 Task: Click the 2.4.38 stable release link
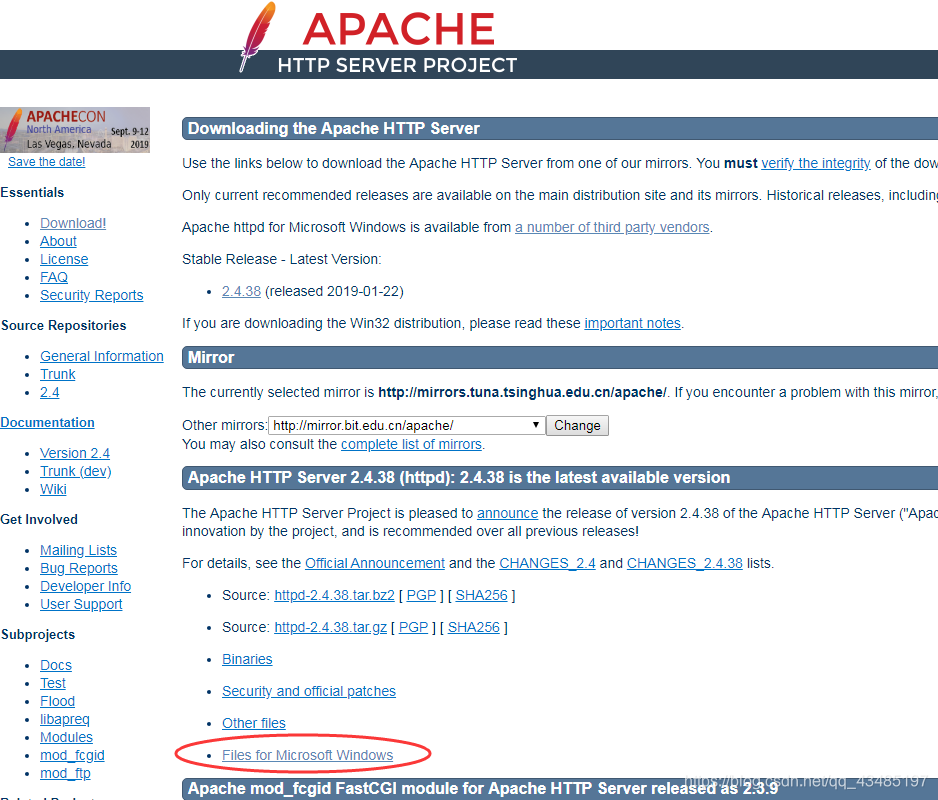[x=241, y=291]
